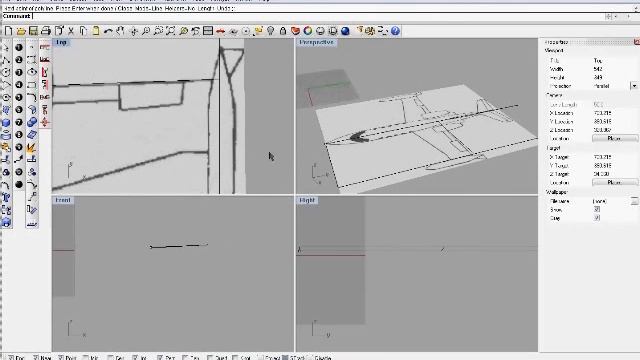Click the Place button under Camera location
Image resolution: width=640 pixels, height=360 pixels.
615,138
